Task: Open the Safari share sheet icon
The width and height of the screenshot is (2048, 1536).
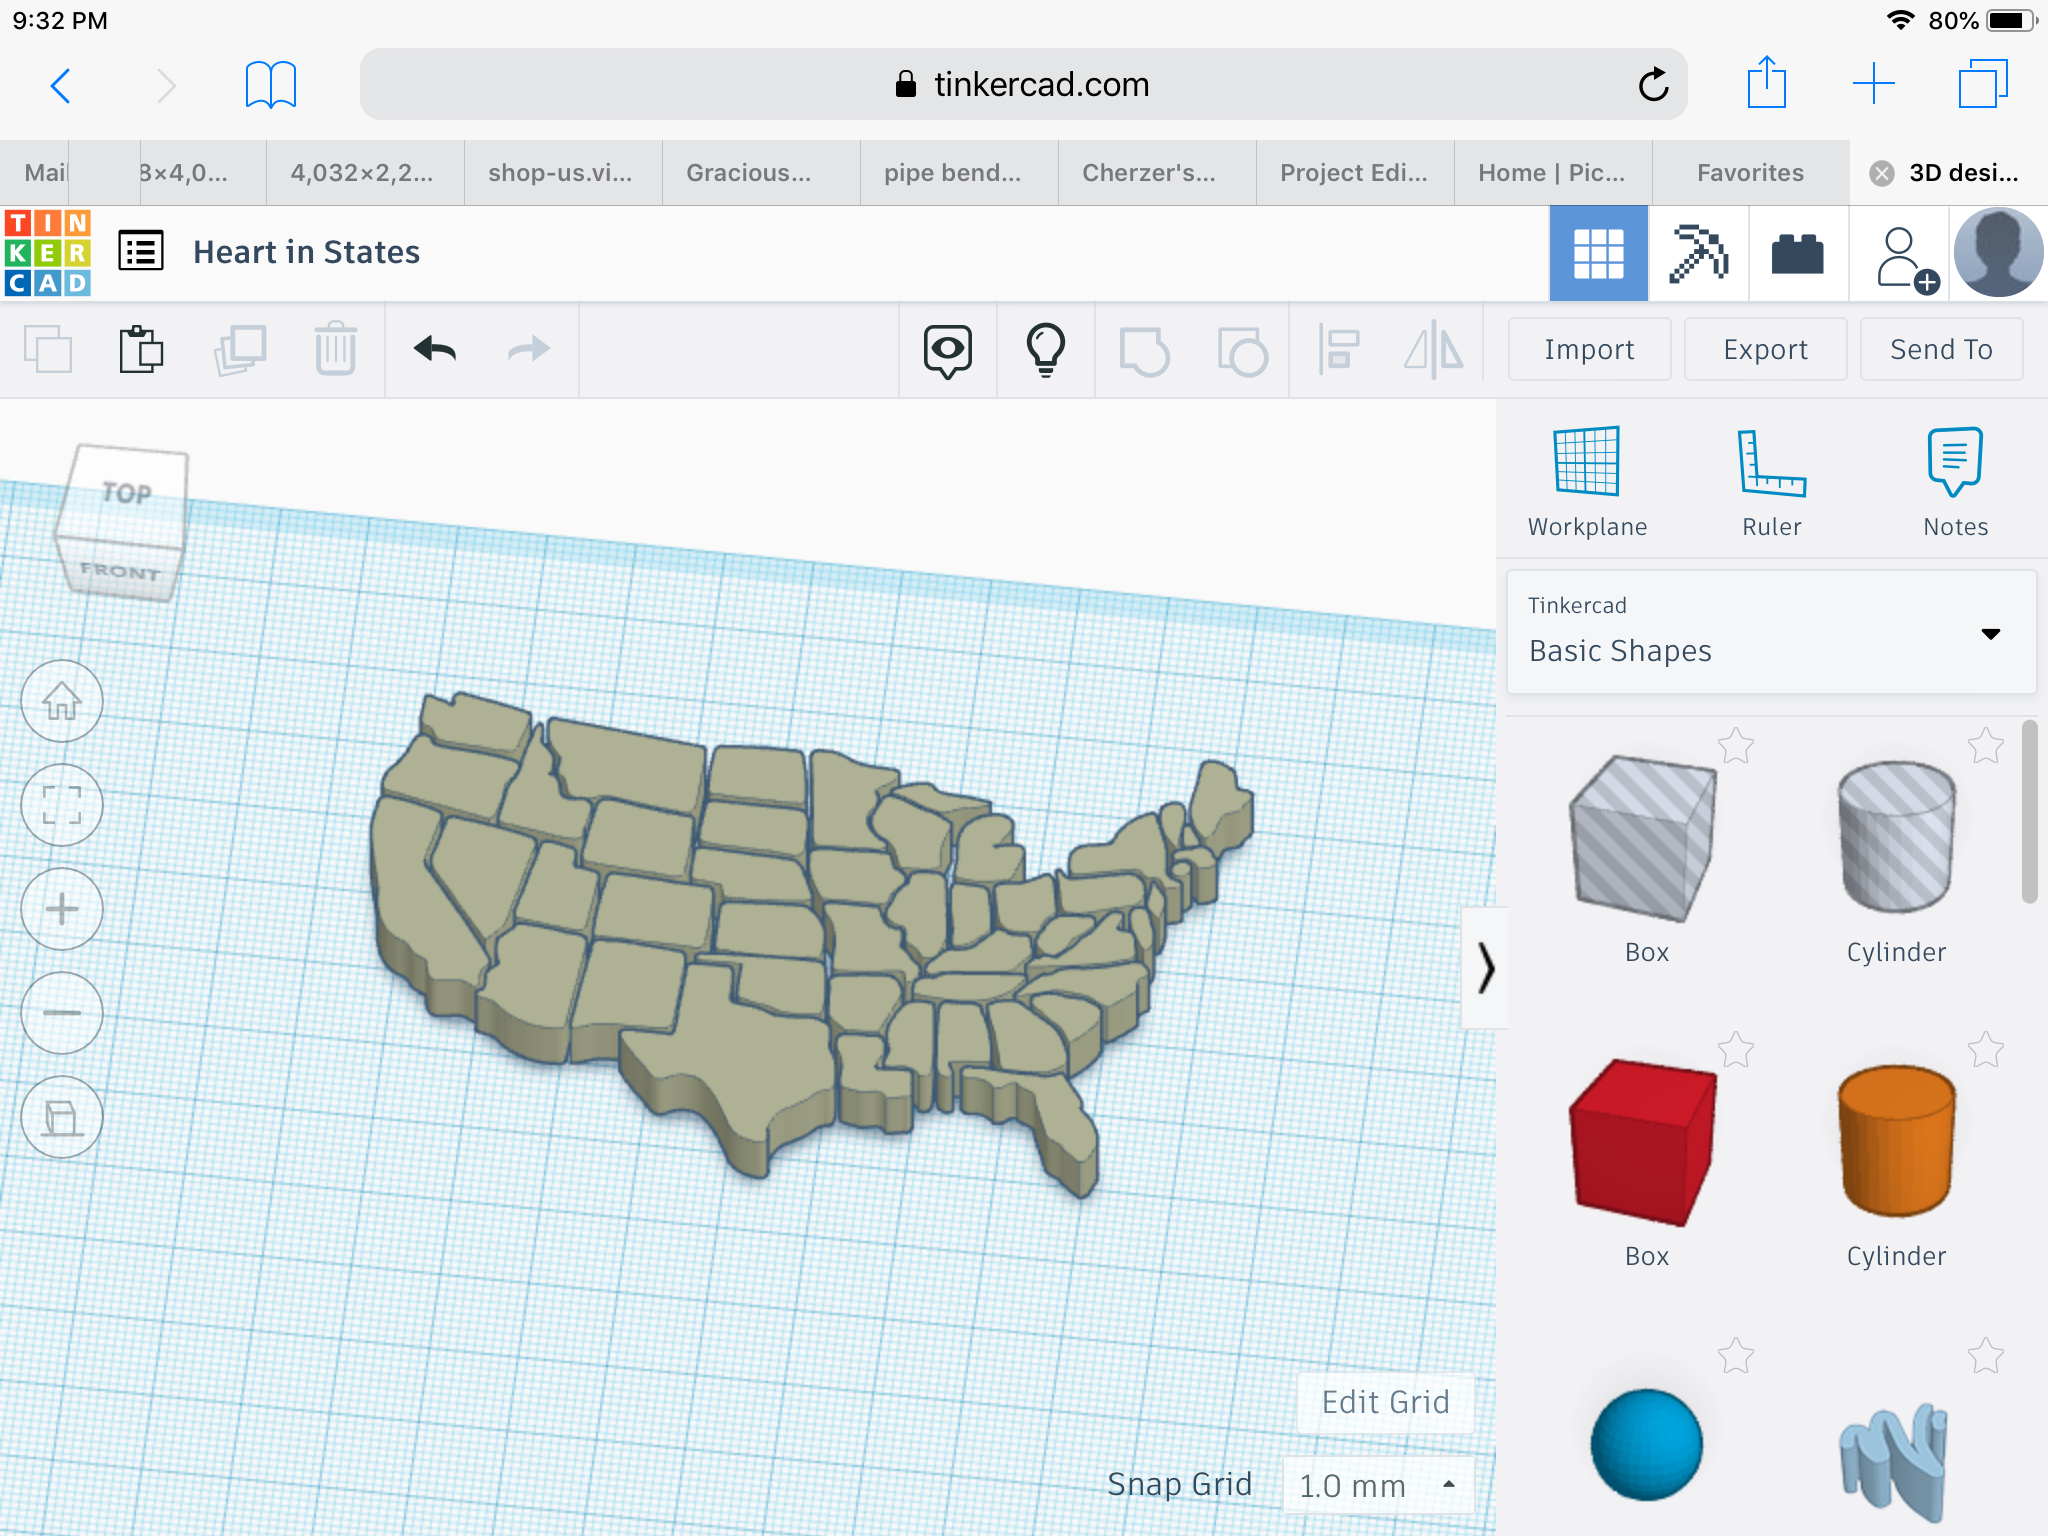Action: pos(1767,82)
